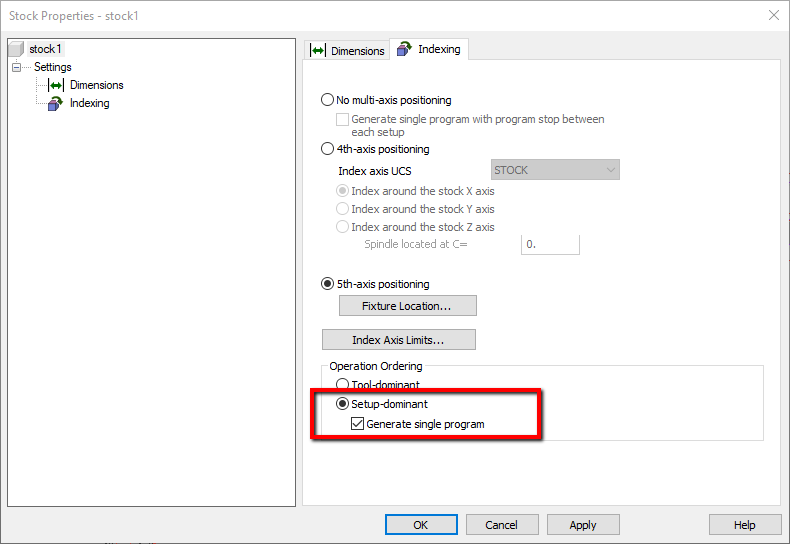Click the Dimensions tab arrows icon
The width and height of the screenshot is (790, 544).
point(317,50)
